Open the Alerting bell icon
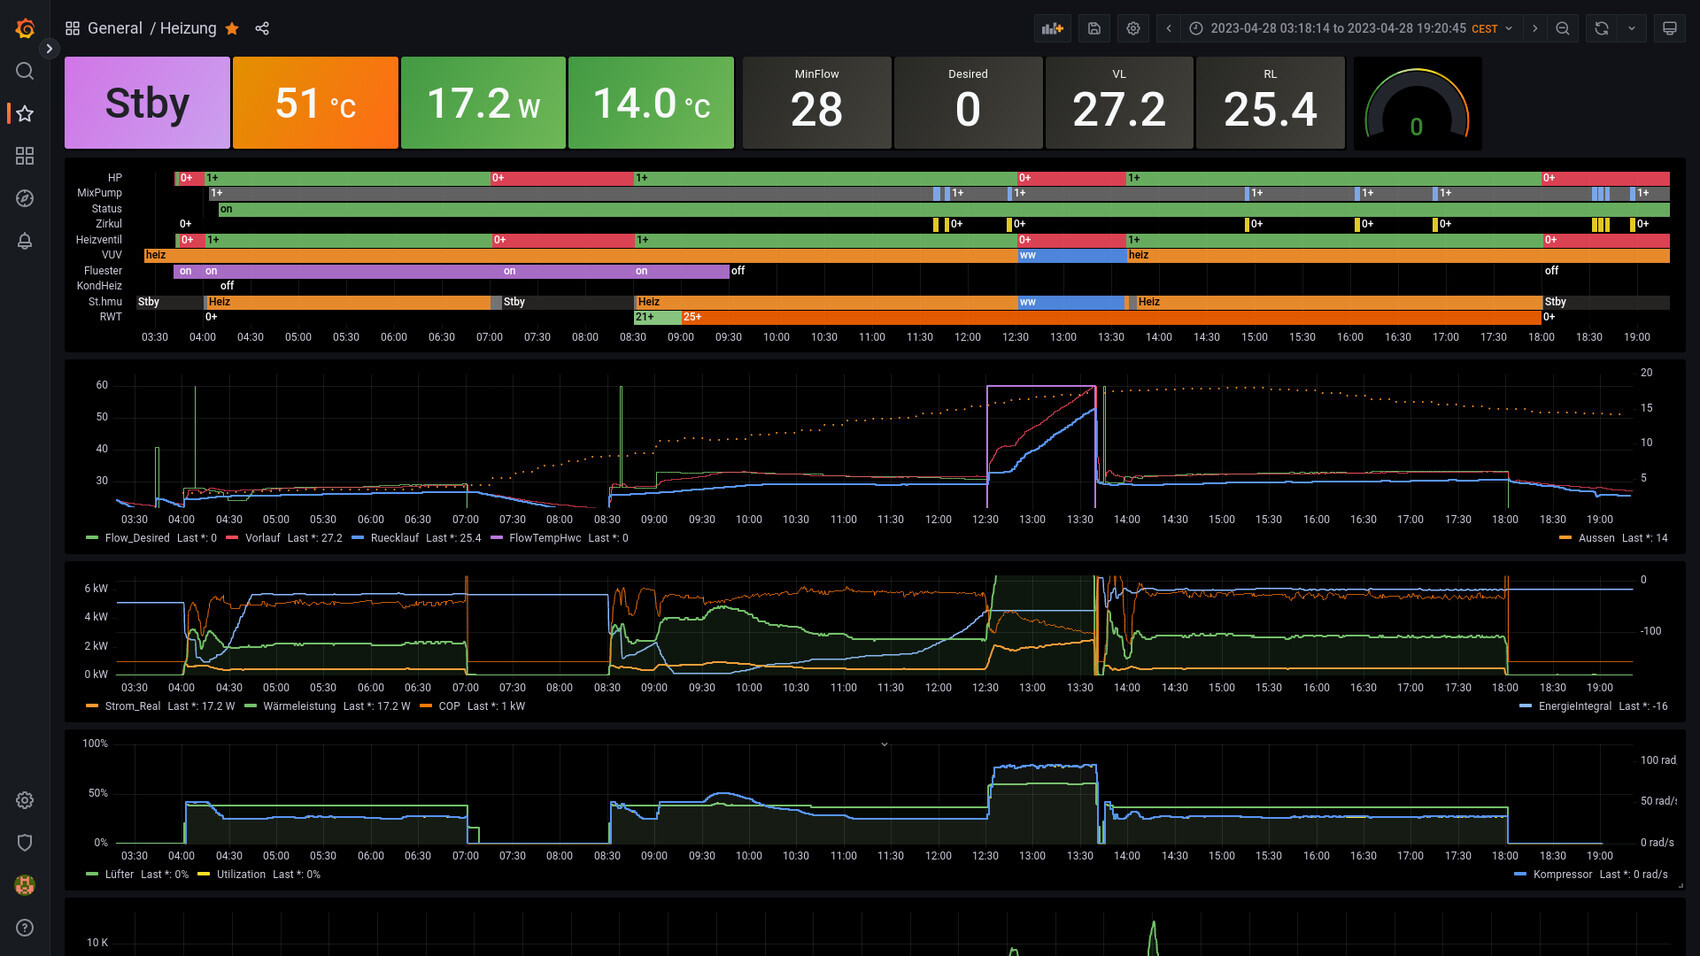The width and height of the screenshot is (1700, 956). click(x=25, y=241)
